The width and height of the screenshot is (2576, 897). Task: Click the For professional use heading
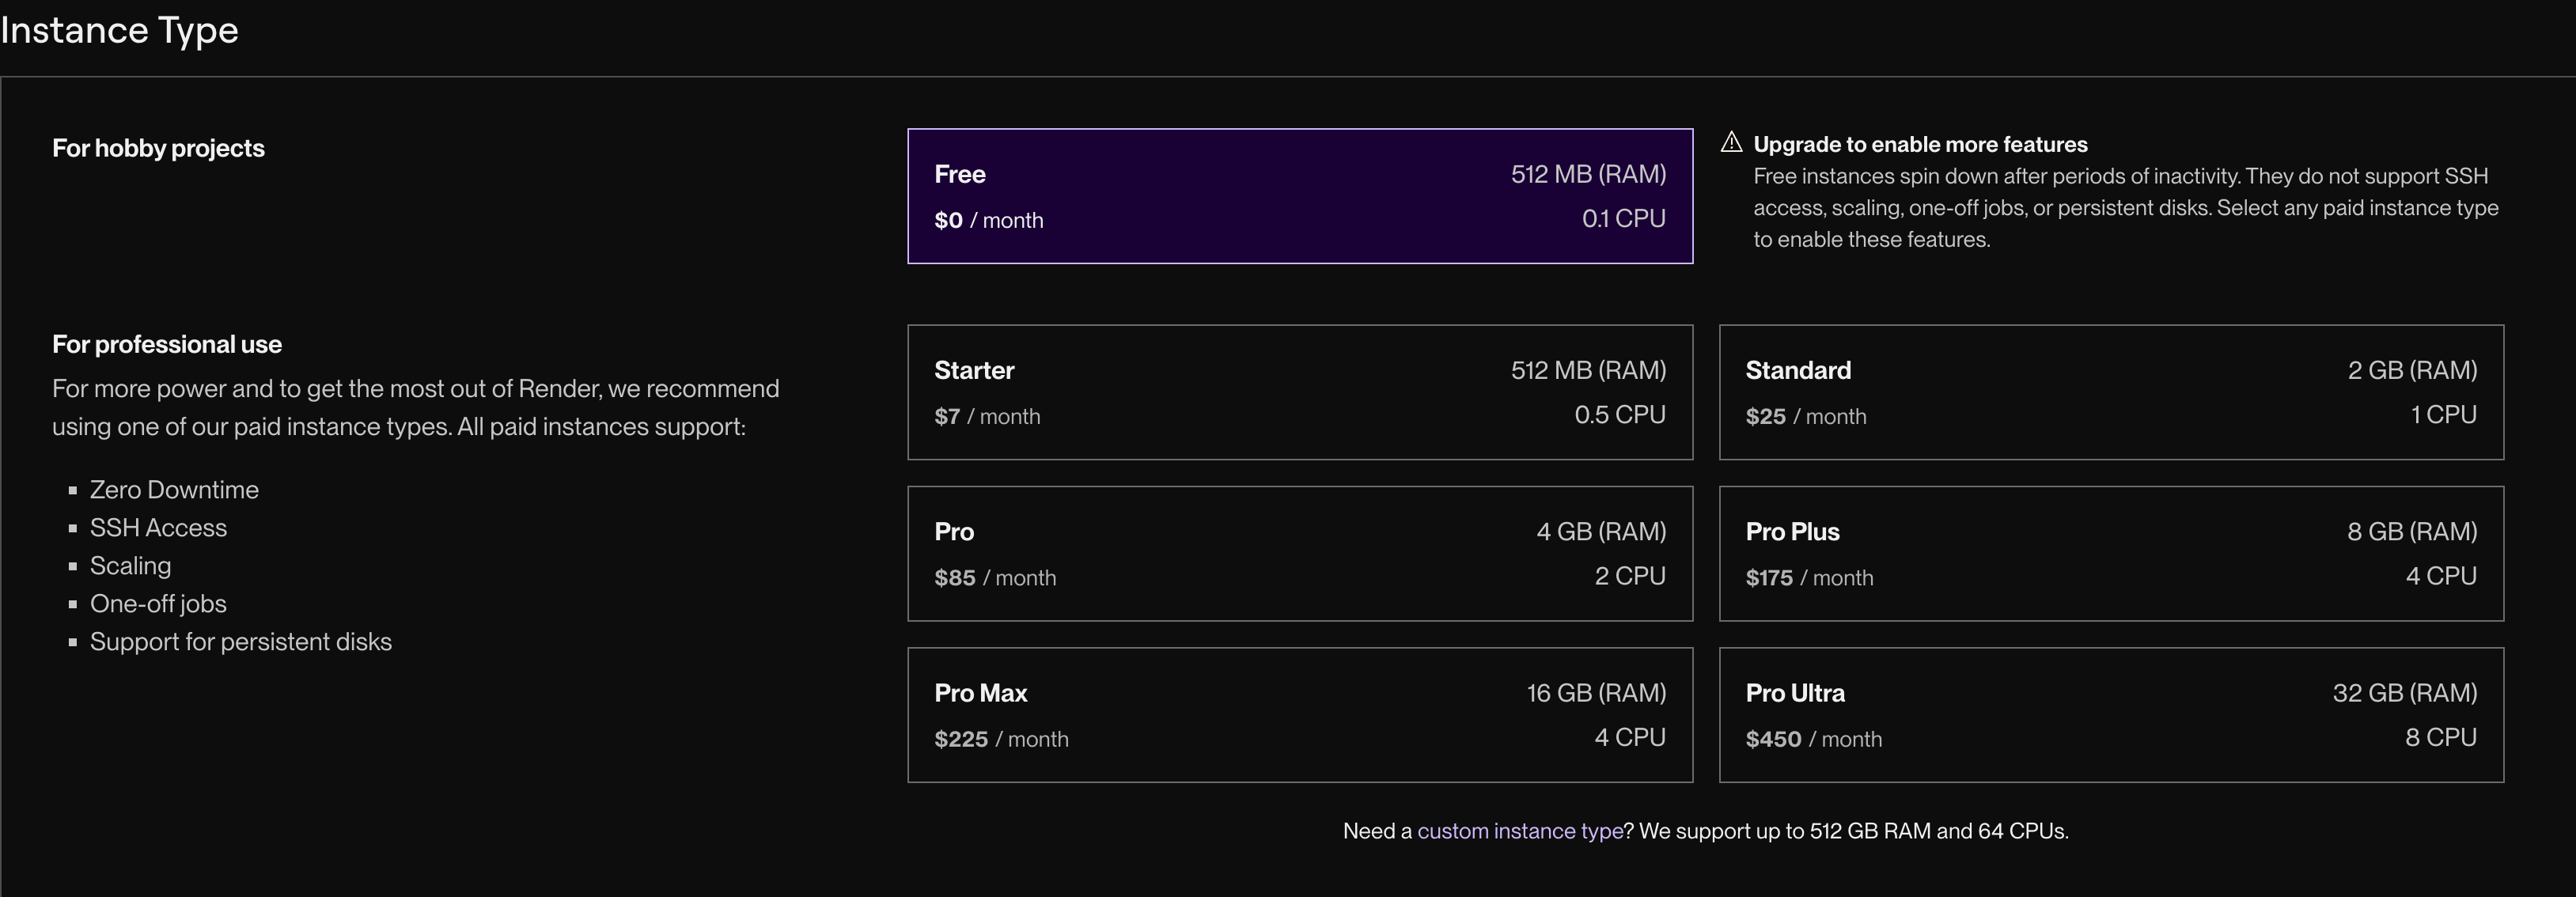click(x=167, y=345)
